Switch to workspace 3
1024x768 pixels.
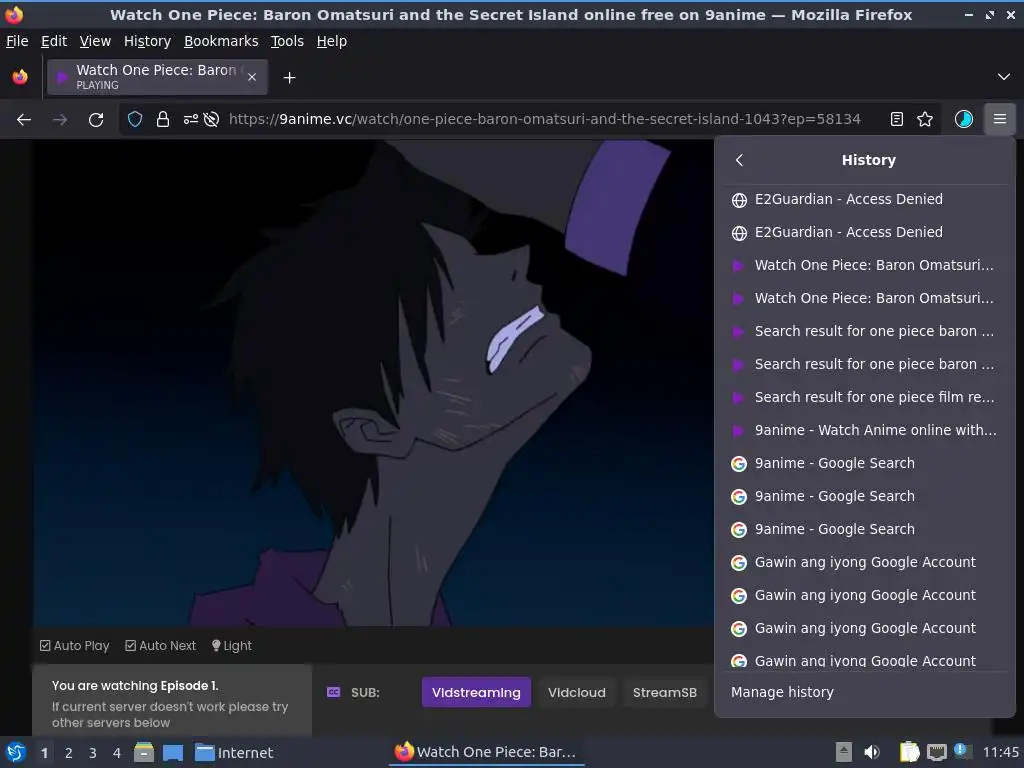click(x=93, y=753)
